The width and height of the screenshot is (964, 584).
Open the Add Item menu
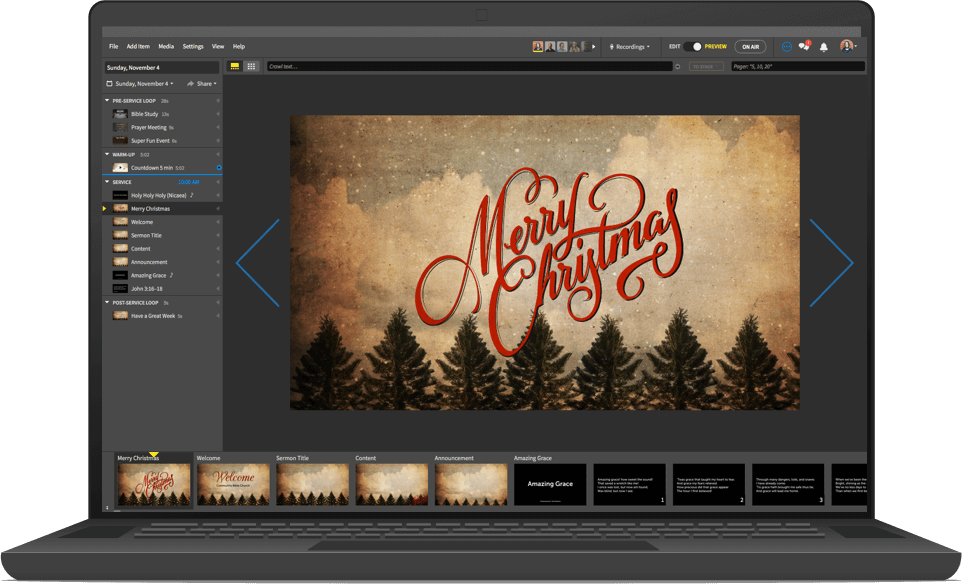click(x=138, y=47)
